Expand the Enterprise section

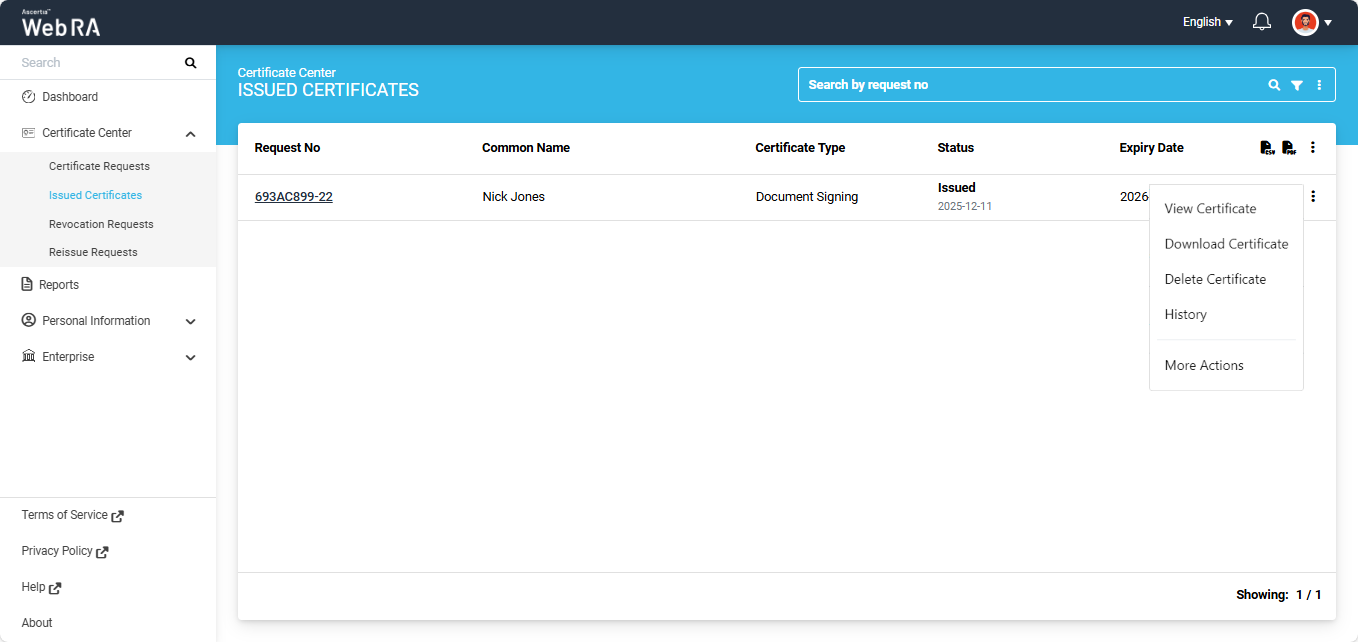tap(191, 358)
